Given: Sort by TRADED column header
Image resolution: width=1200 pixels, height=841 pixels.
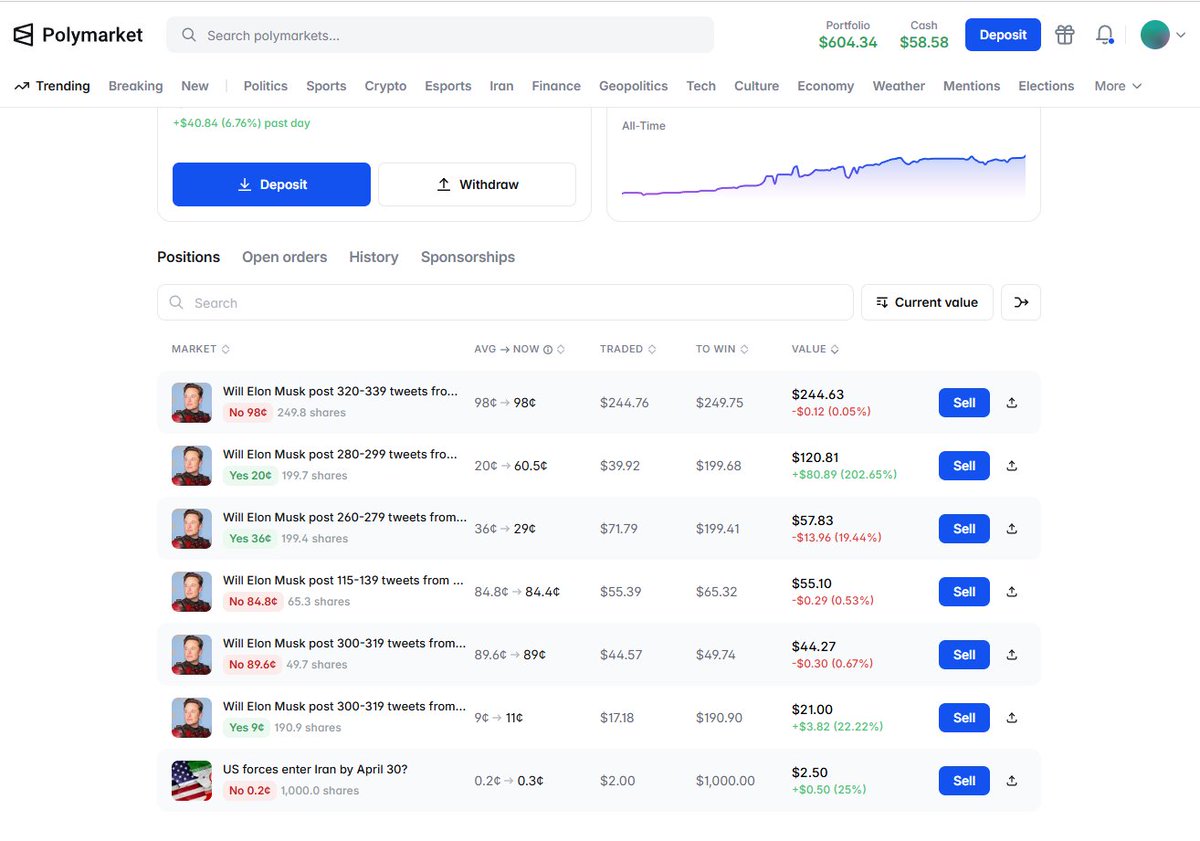Looking at the screenshot, I should click(628, 349).
